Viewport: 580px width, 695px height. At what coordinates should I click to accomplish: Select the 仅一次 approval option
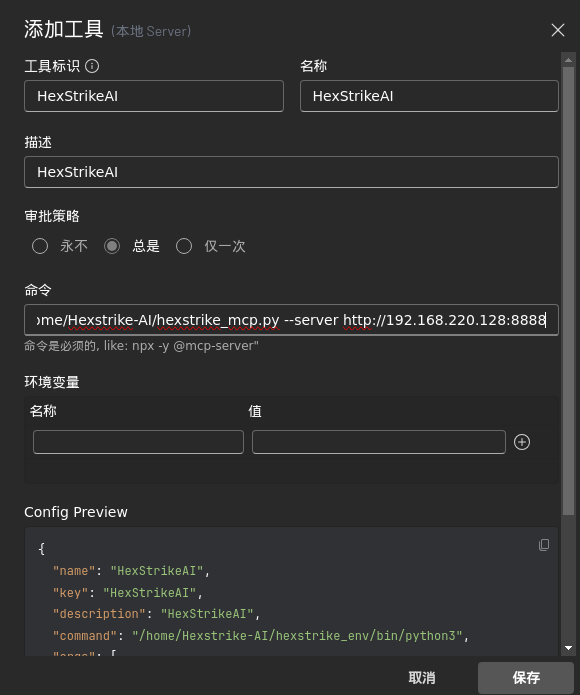tap(184, 246)
